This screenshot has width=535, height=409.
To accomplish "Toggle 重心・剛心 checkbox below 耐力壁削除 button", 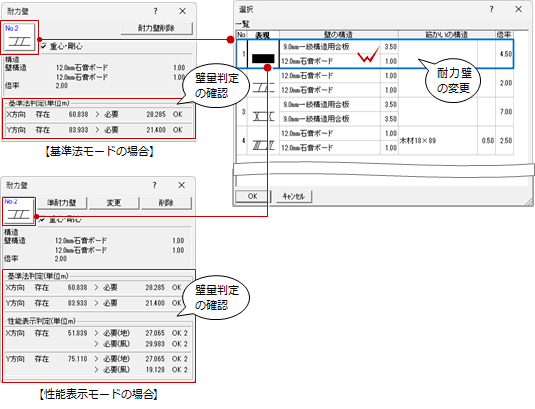I will coord(43,46).
